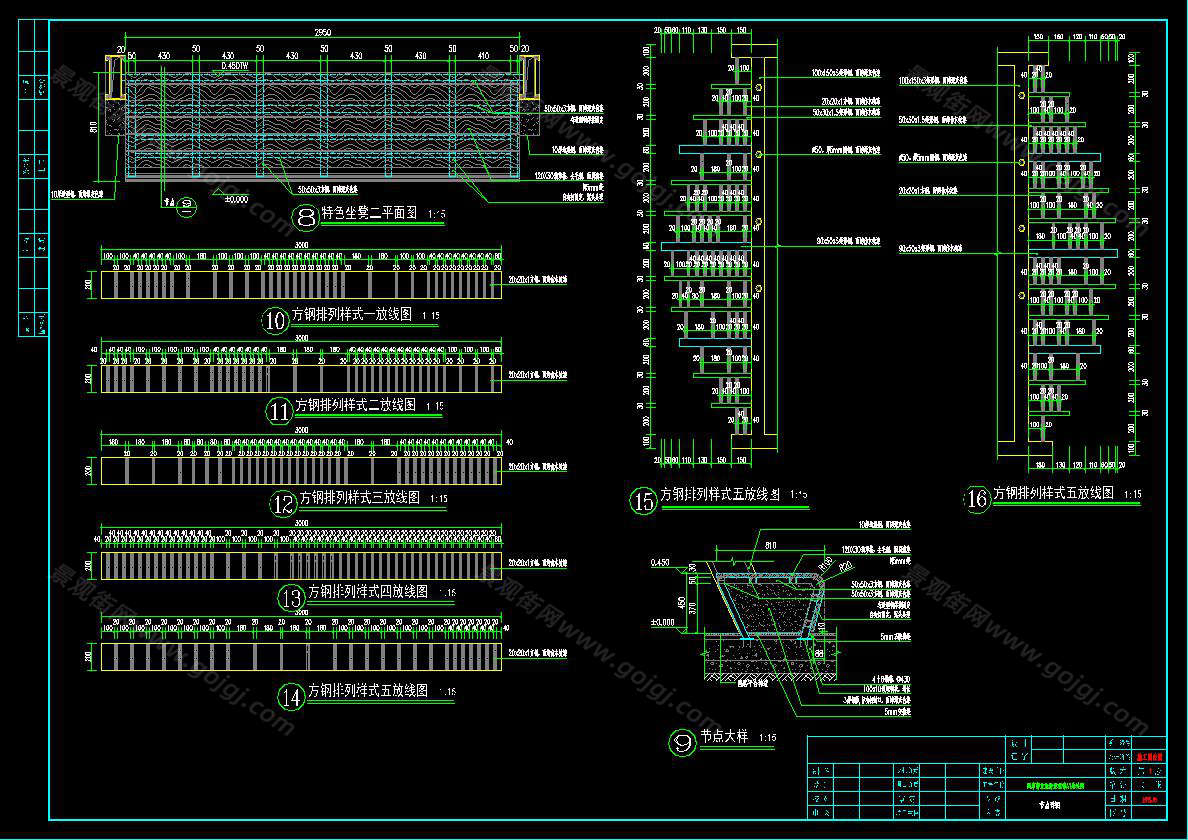
Task: Click the circled number 14 drawing marker
Action: tap(291, 696)
